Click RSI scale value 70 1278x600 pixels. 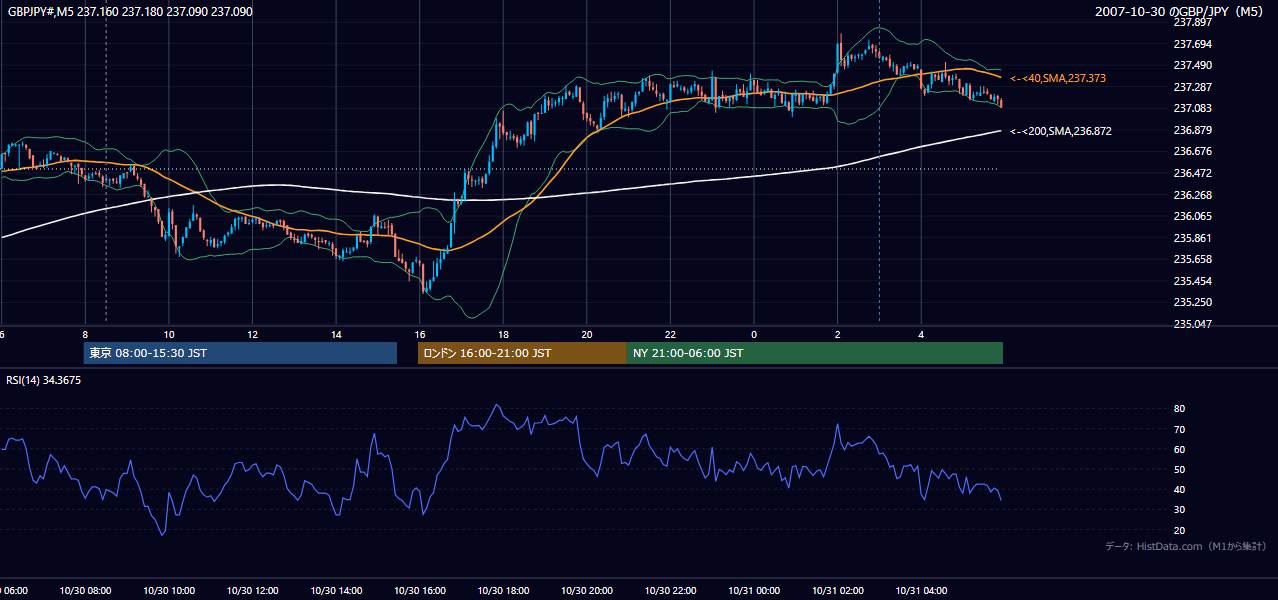[1179, 429]
